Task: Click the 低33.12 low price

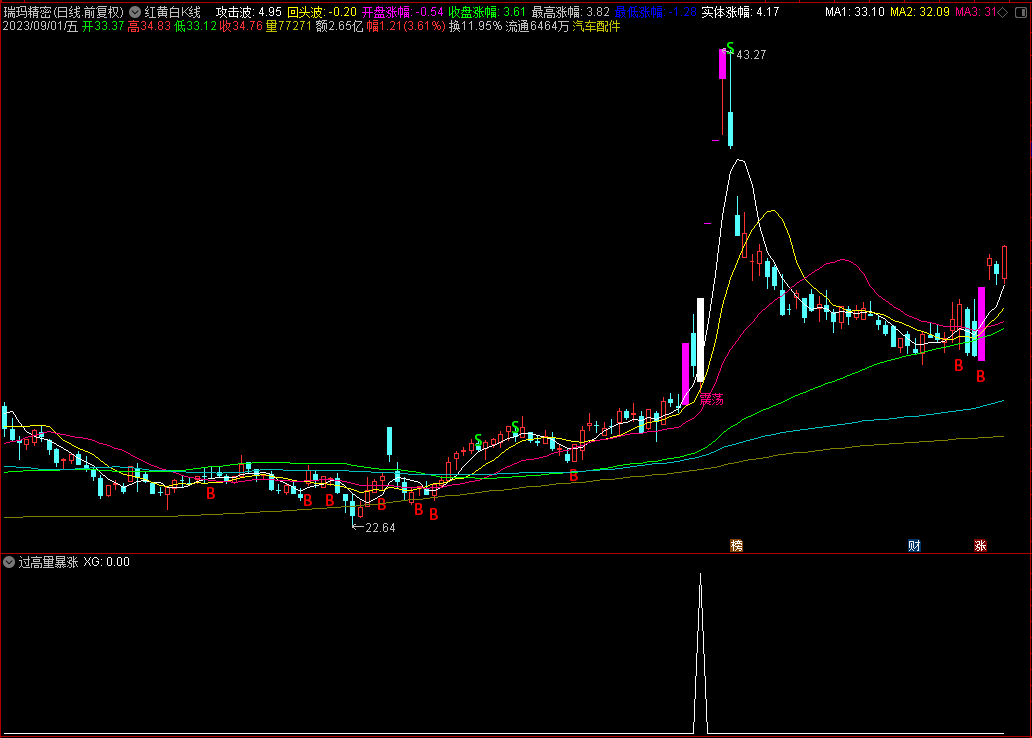Action: 195,26
